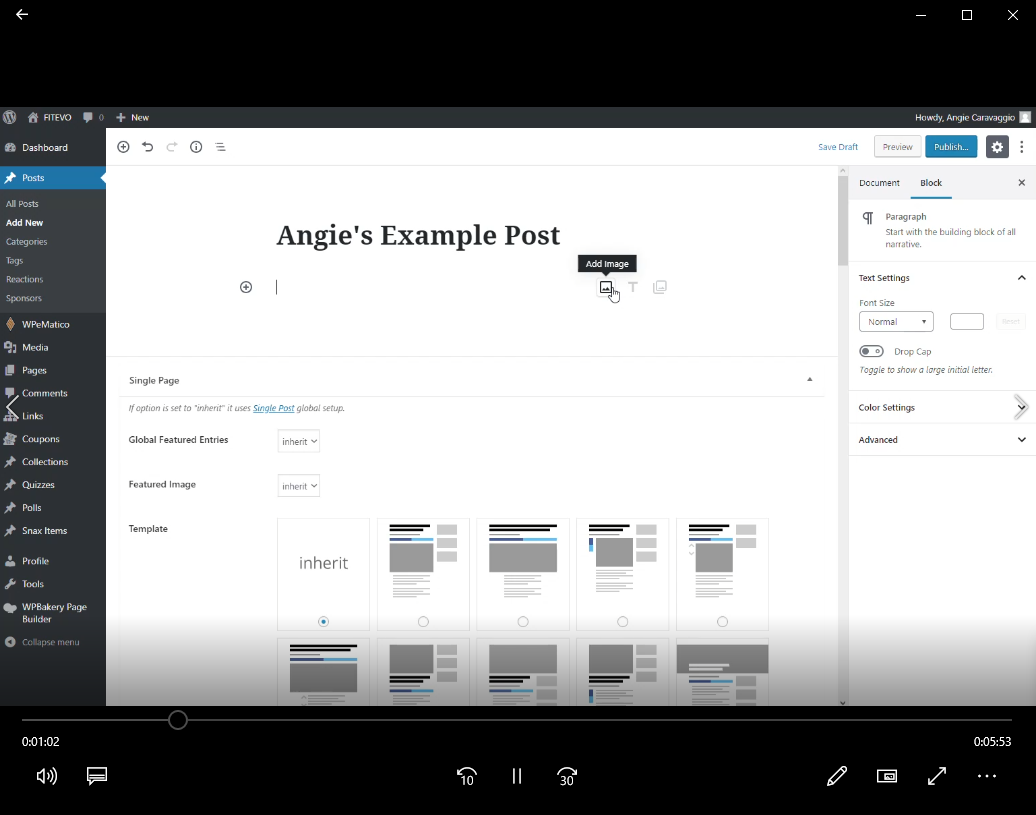
Task: Open the Global Featured Entries inherit dropdown
Action: click(299, 441)
